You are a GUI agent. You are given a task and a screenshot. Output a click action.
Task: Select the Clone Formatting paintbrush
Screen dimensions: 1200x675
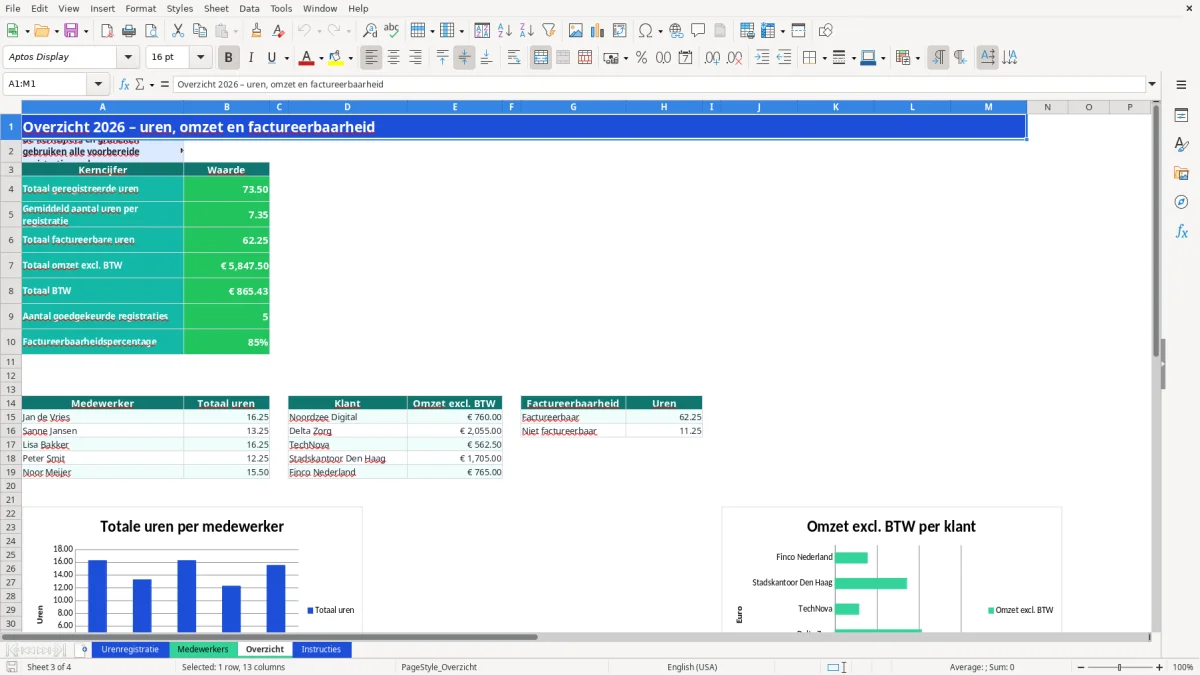[x=257, y=31]
